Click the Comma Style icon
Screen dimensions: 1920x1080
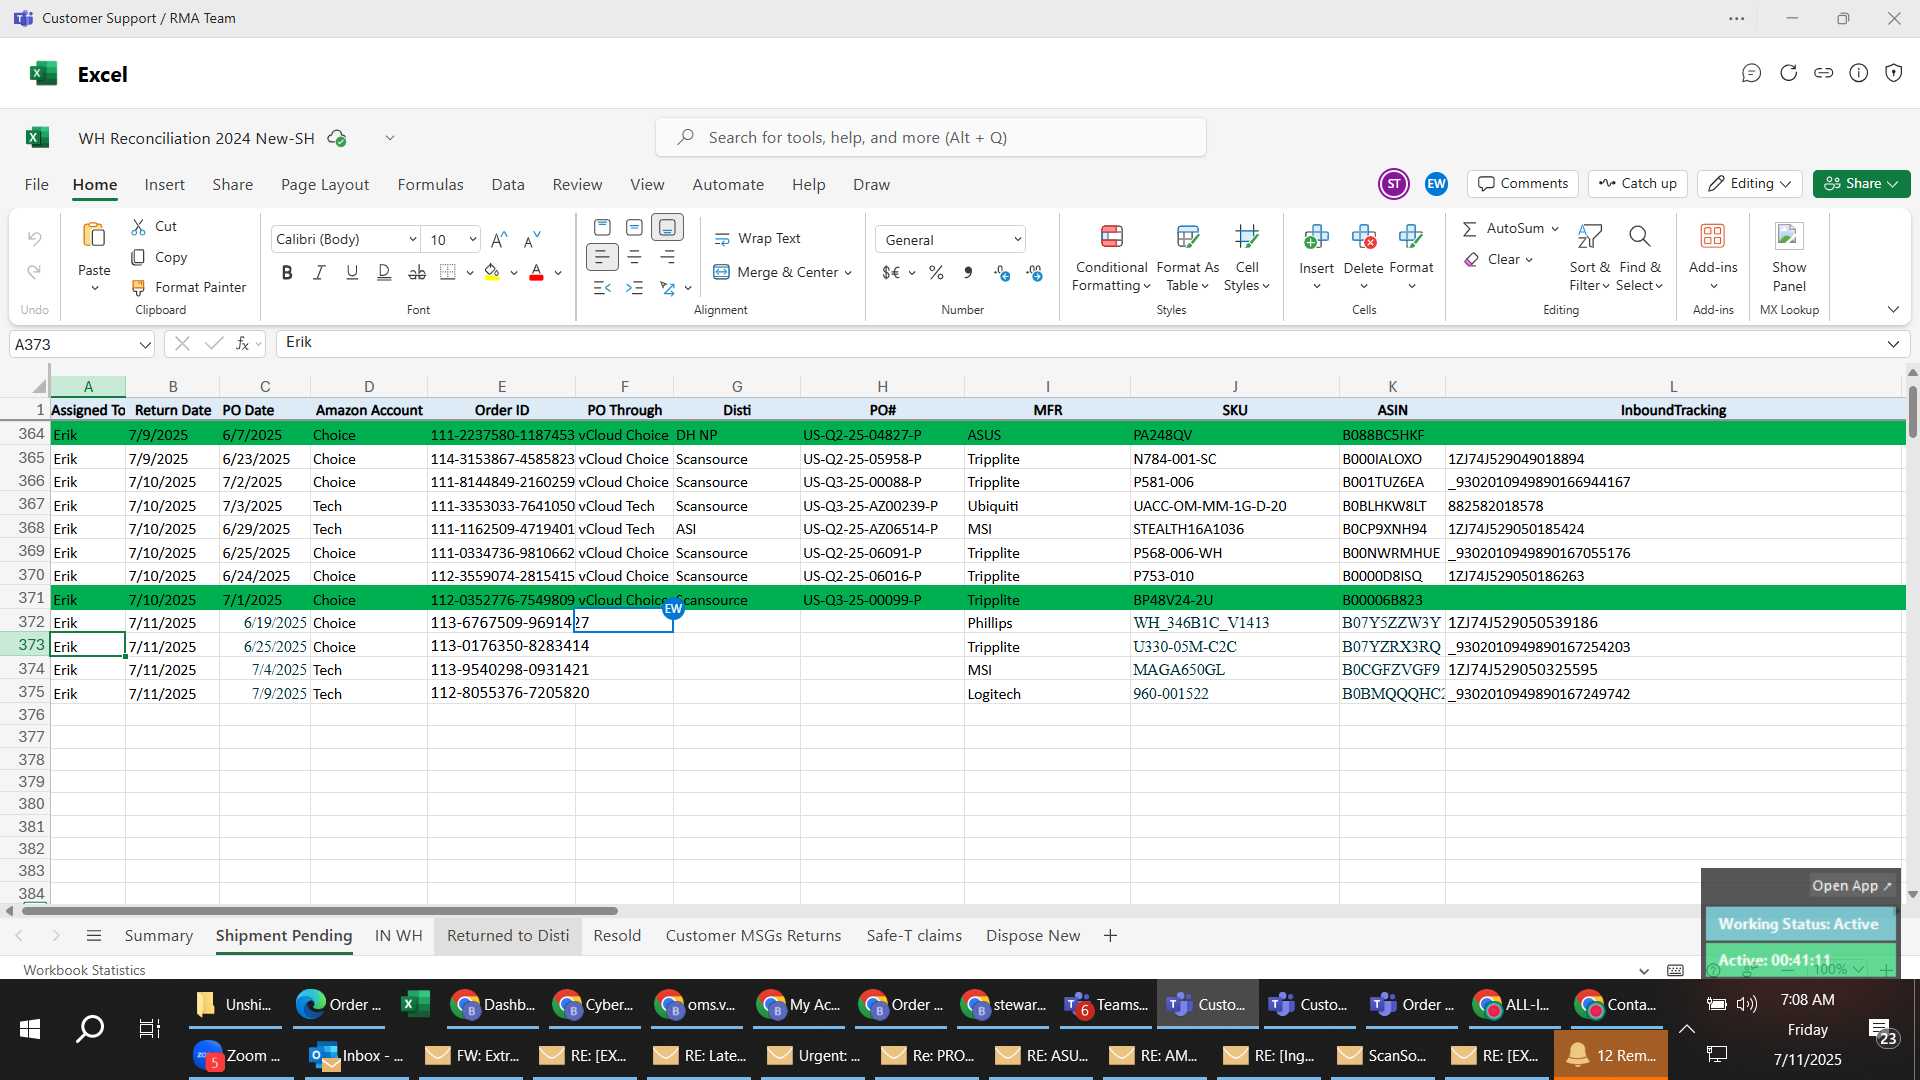967,272
